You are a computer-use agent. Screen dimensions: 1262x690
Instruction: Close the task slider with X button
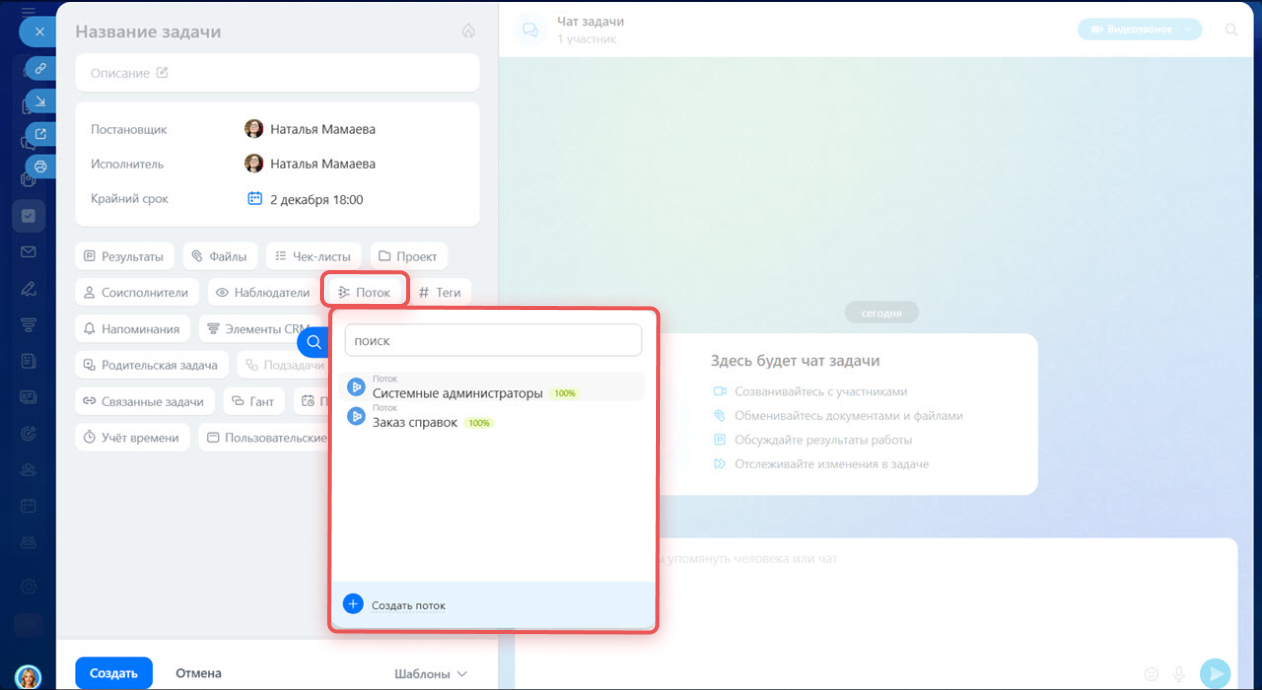tap(39, 32)
